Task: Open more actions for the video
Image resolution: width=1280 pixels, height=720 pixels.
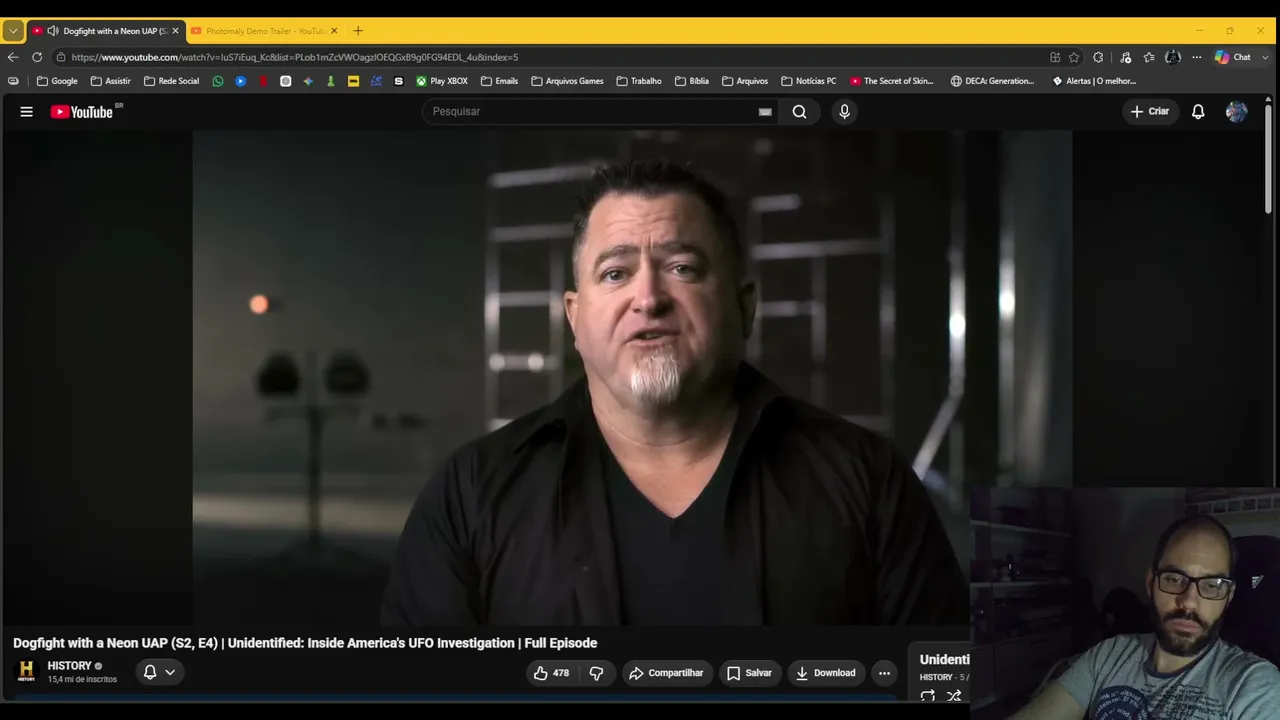Action: pyautogui.click(x=884, y=673)
